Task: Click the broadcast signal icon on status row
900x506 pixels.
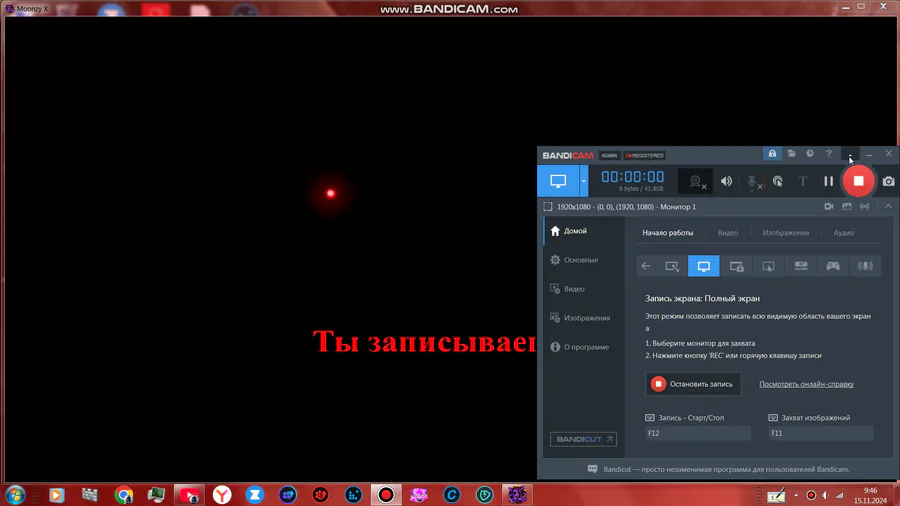Action: pyautogui.click(x=864, y=207)
